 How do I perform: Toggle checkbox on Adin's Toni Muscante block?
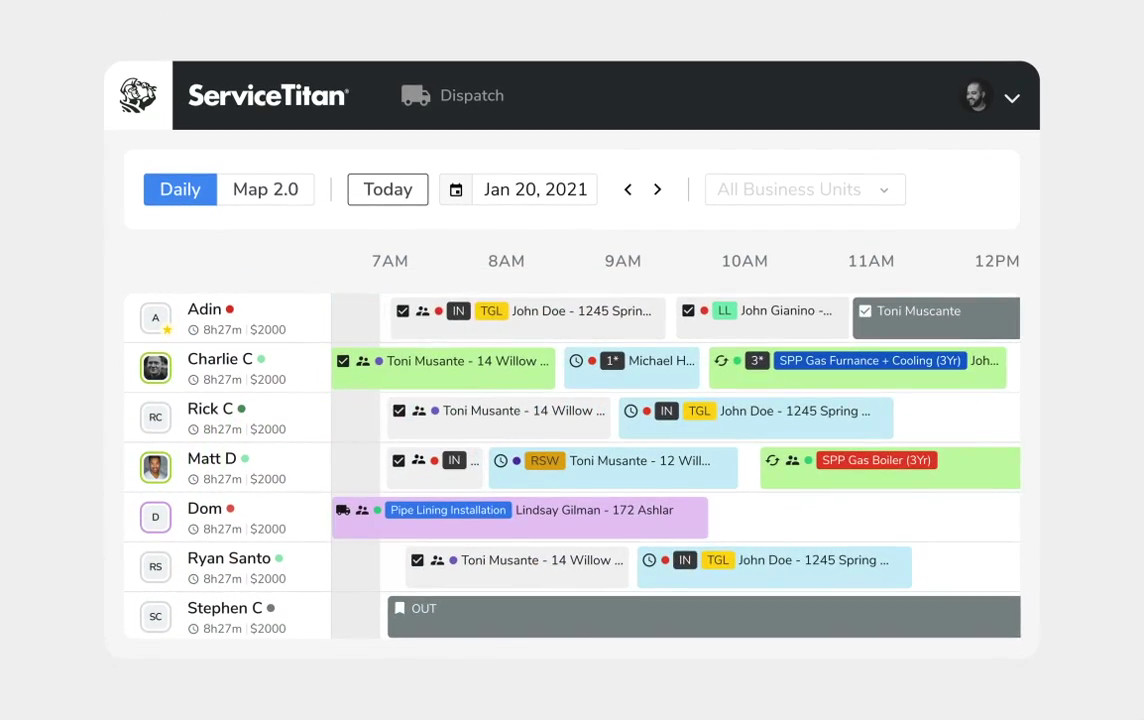coord(865,311)
